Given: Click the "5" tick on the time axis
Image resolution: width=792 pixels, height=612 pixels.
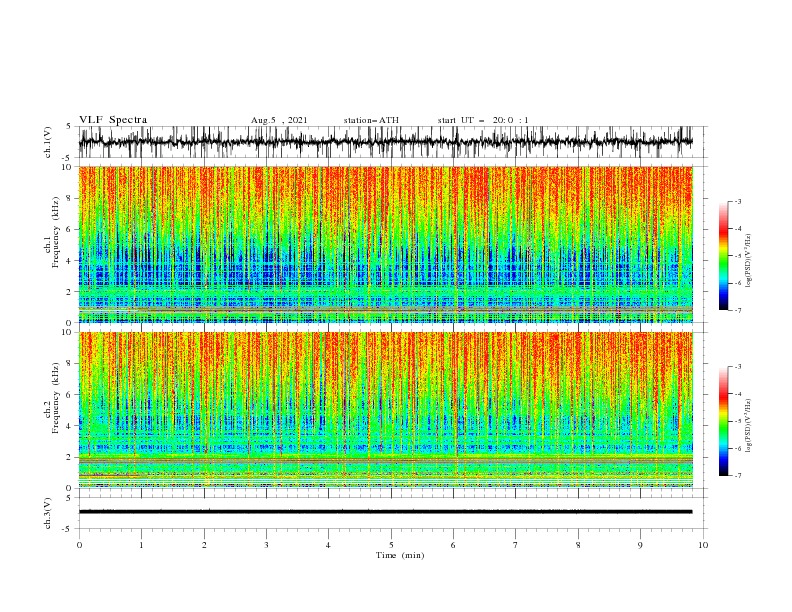Looking at the screenshot, I should coord(391,545).
